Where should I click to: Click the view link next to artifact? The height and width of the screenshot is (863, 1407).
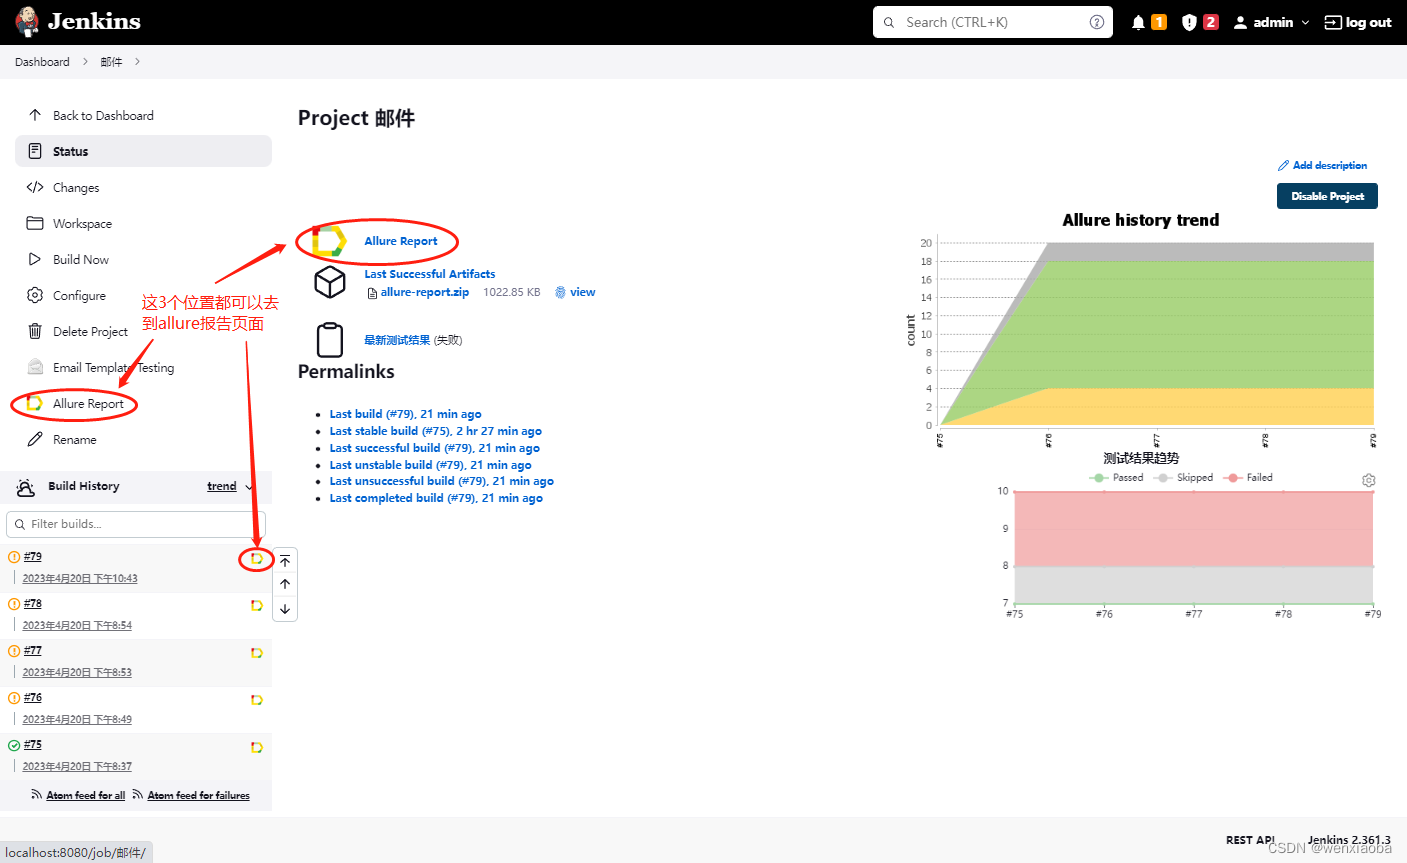coord(583,292)
